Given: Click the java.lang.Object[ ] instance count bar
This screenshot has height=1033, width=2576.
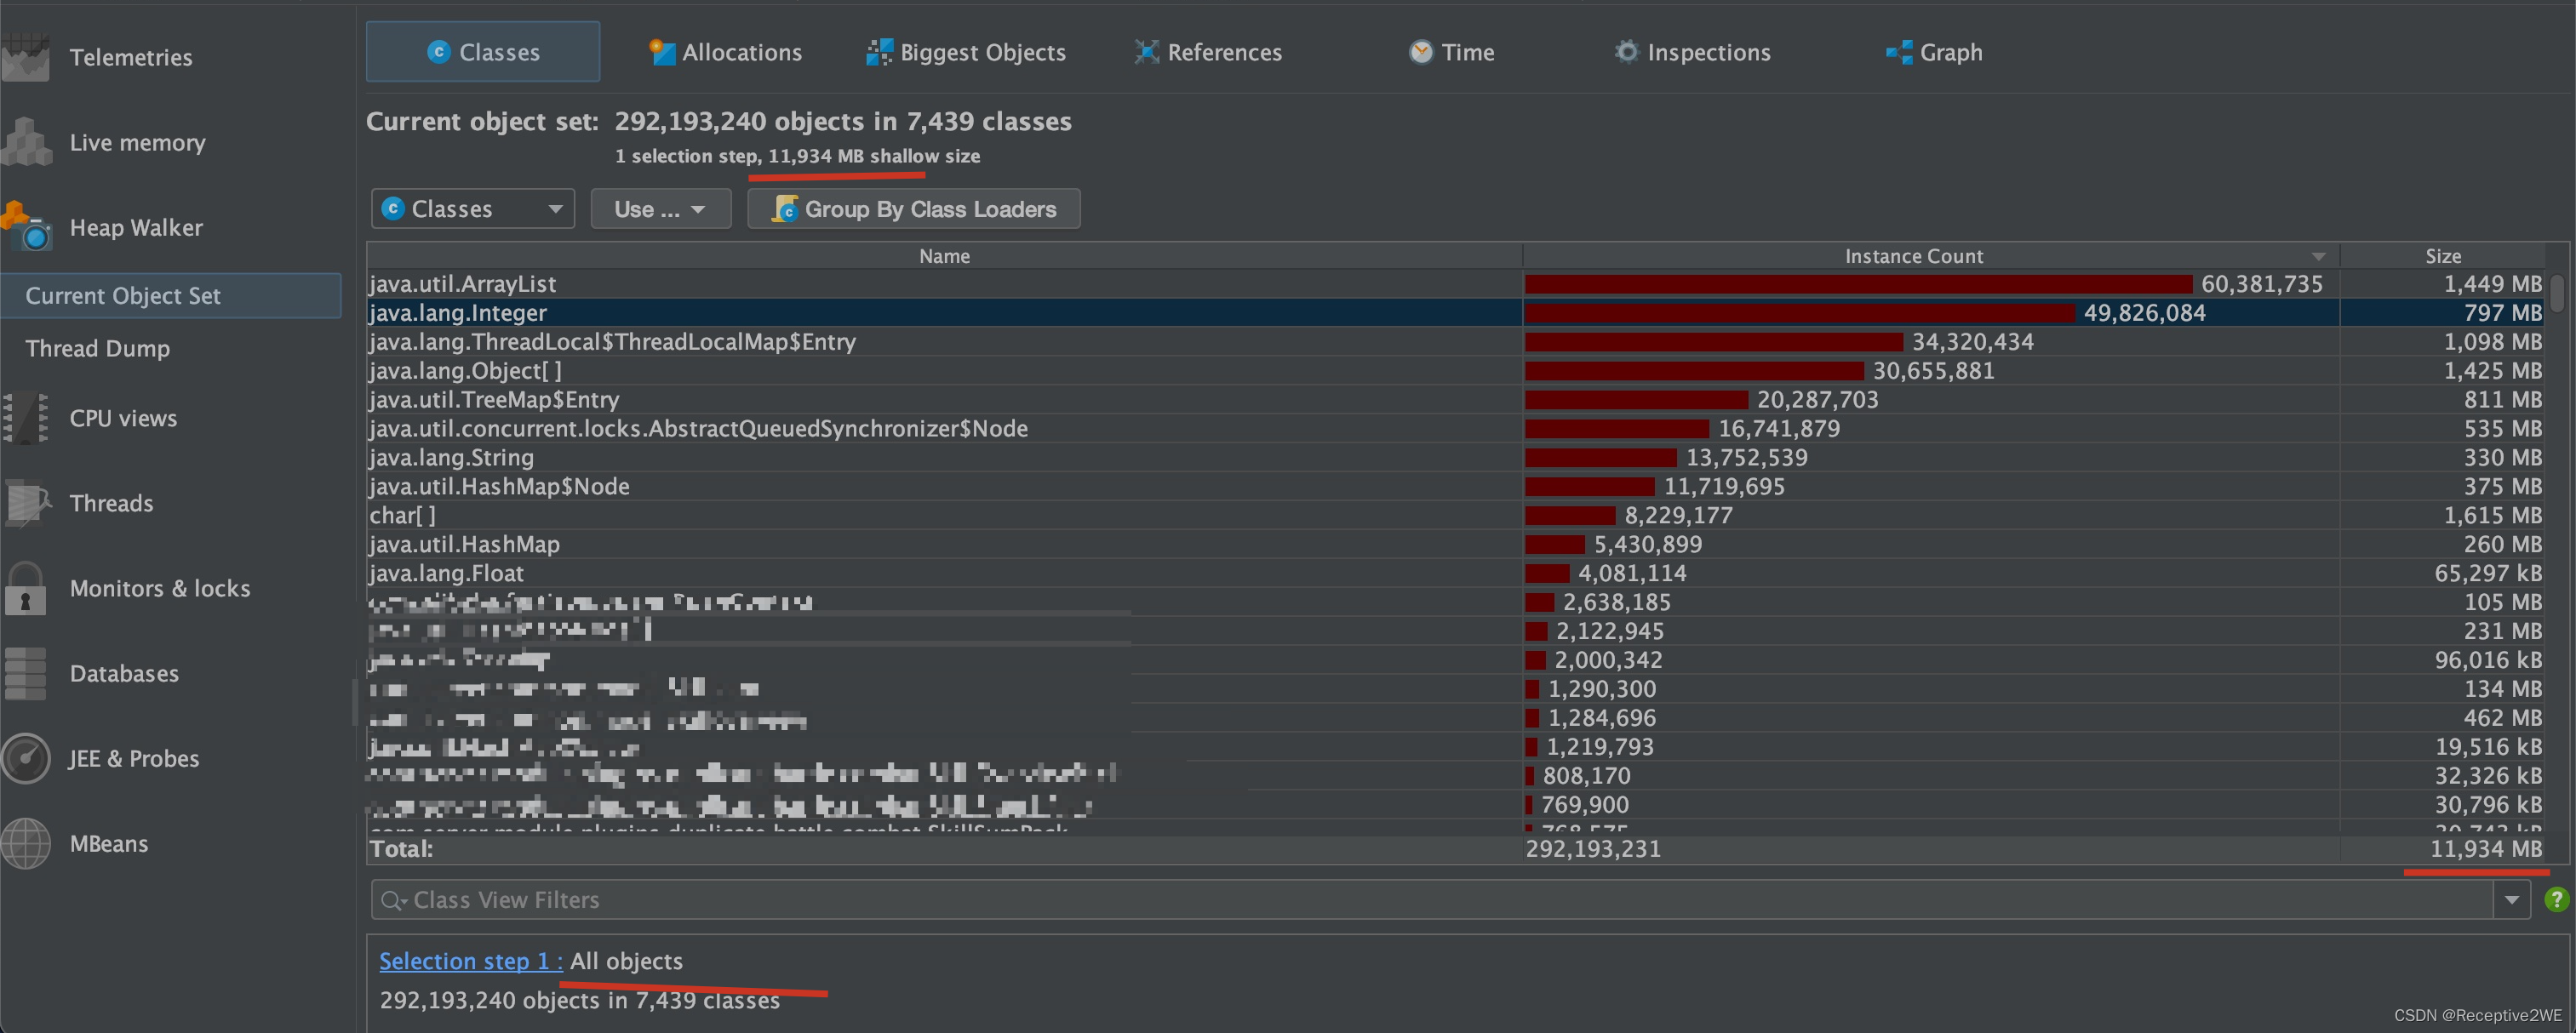Looking at the screenshot, I should [x=1694, y=371].
